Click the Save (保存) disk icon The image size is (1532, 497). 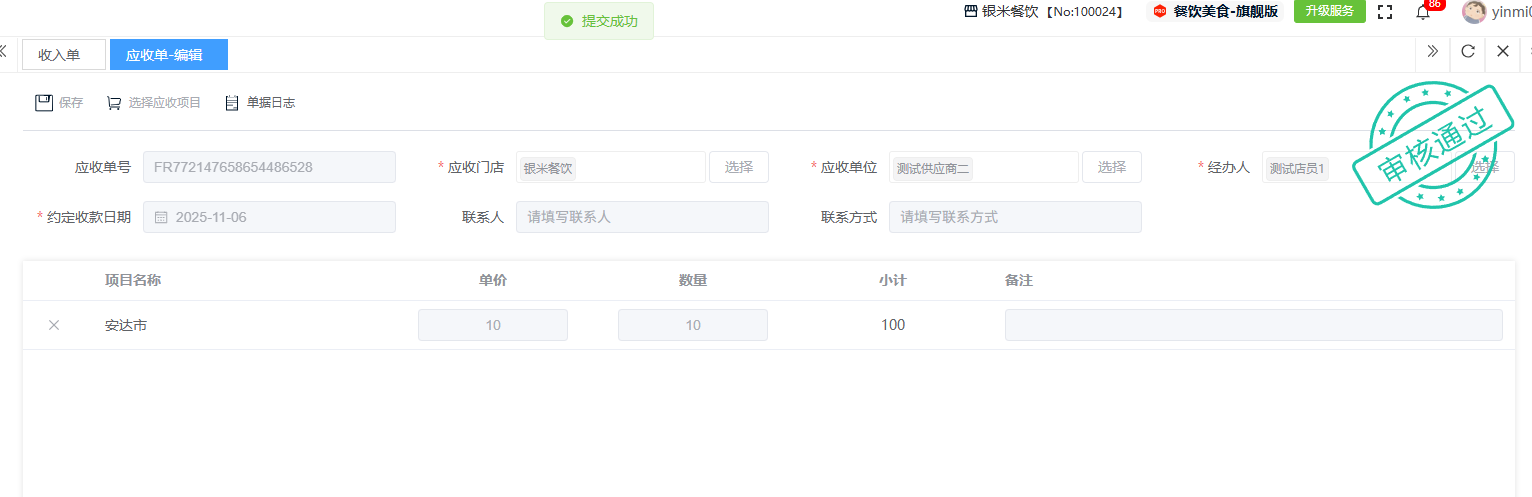click(x=44, y=102)
